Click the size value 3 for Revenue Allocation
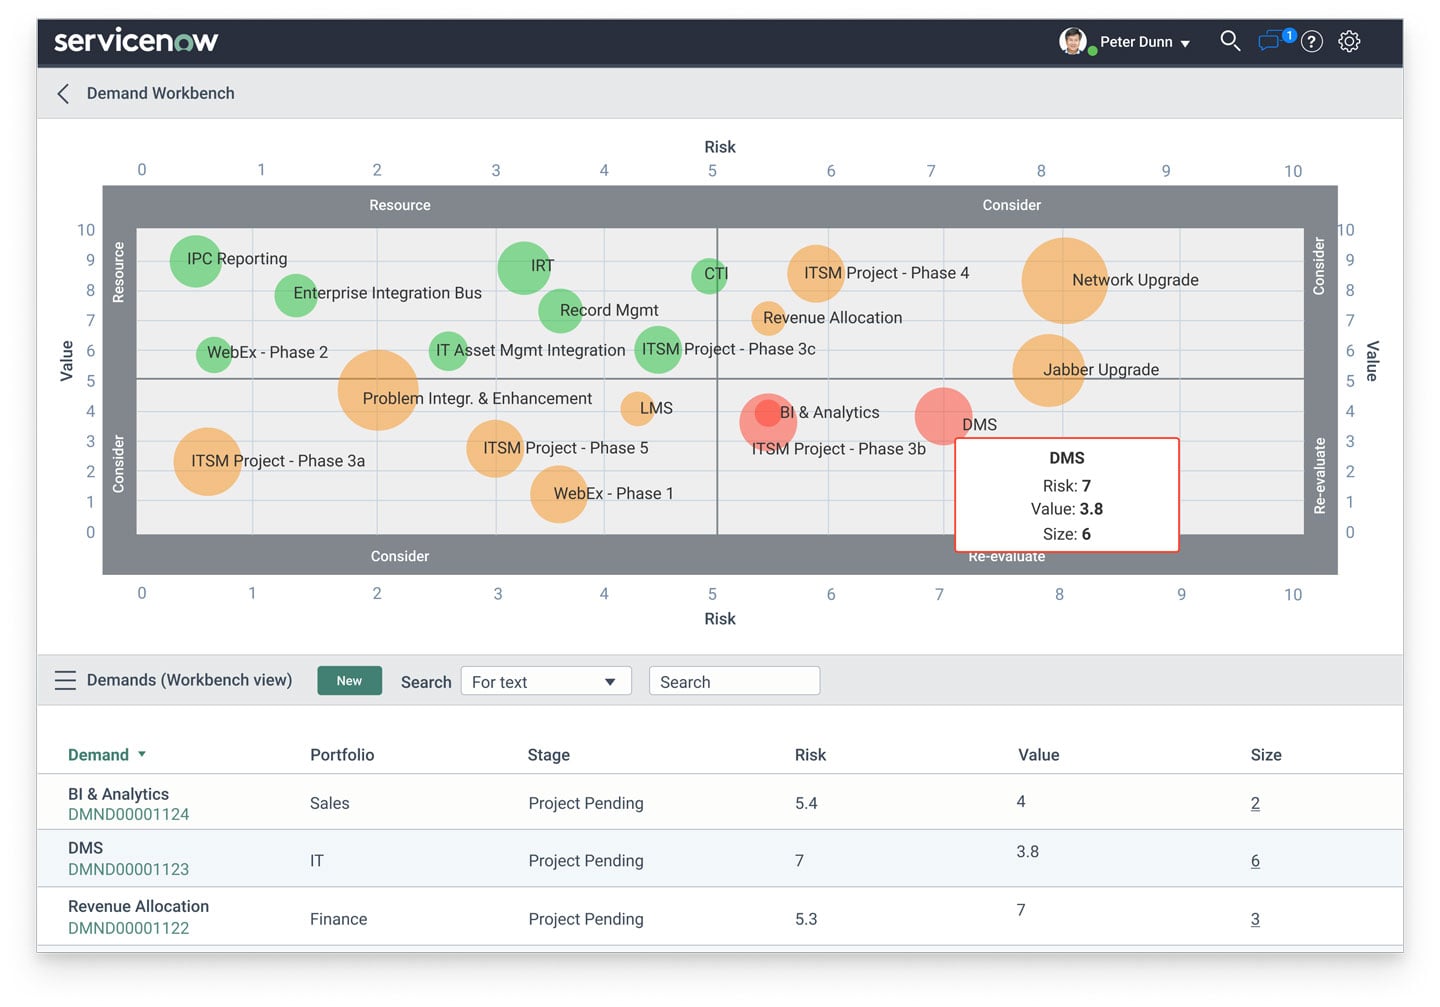This screenshot has width=1440, height=1007. (x=1255, y=920)
